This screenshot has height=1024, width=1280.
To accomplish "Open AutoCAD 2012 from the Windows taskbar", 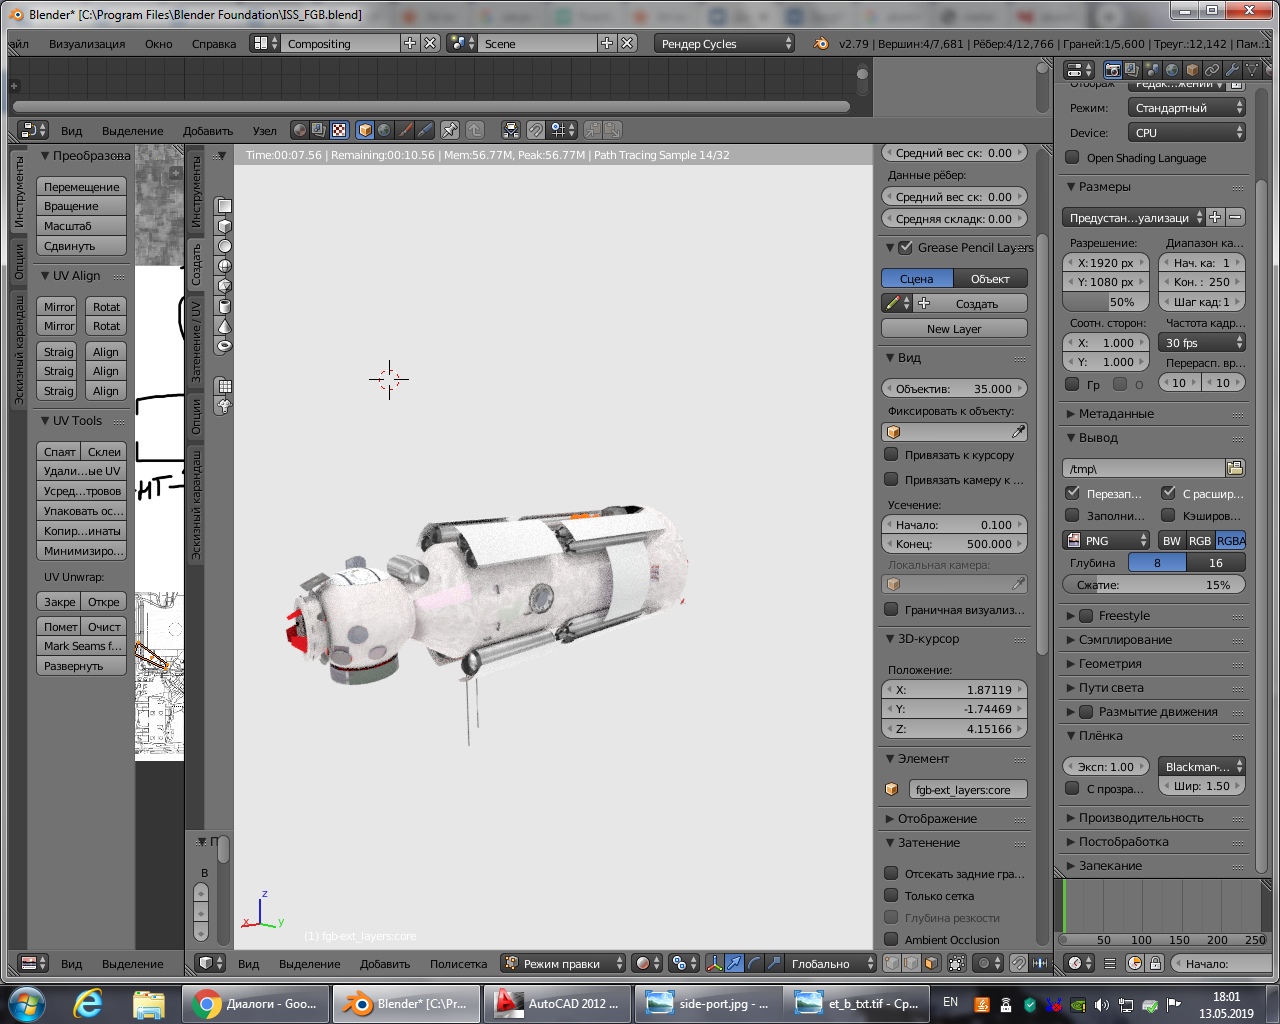I will 557,1003.
